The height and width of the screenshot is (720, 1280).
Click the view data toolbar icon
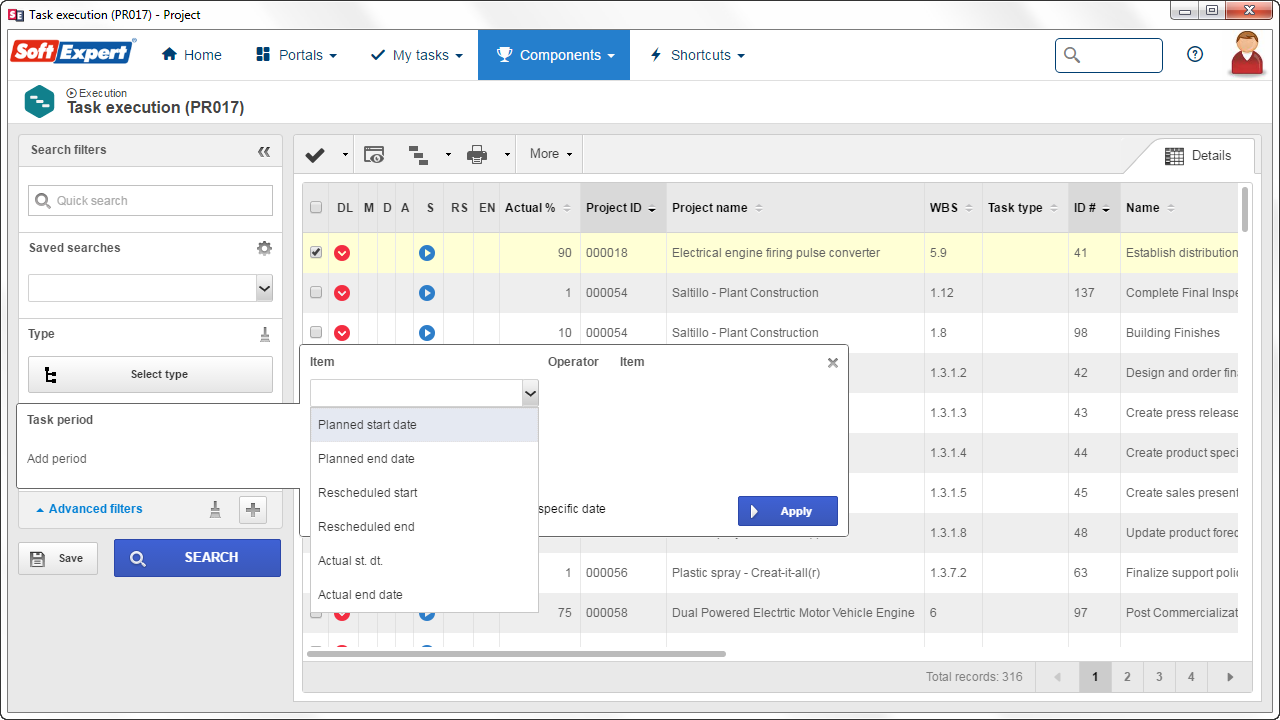point(374,154)
